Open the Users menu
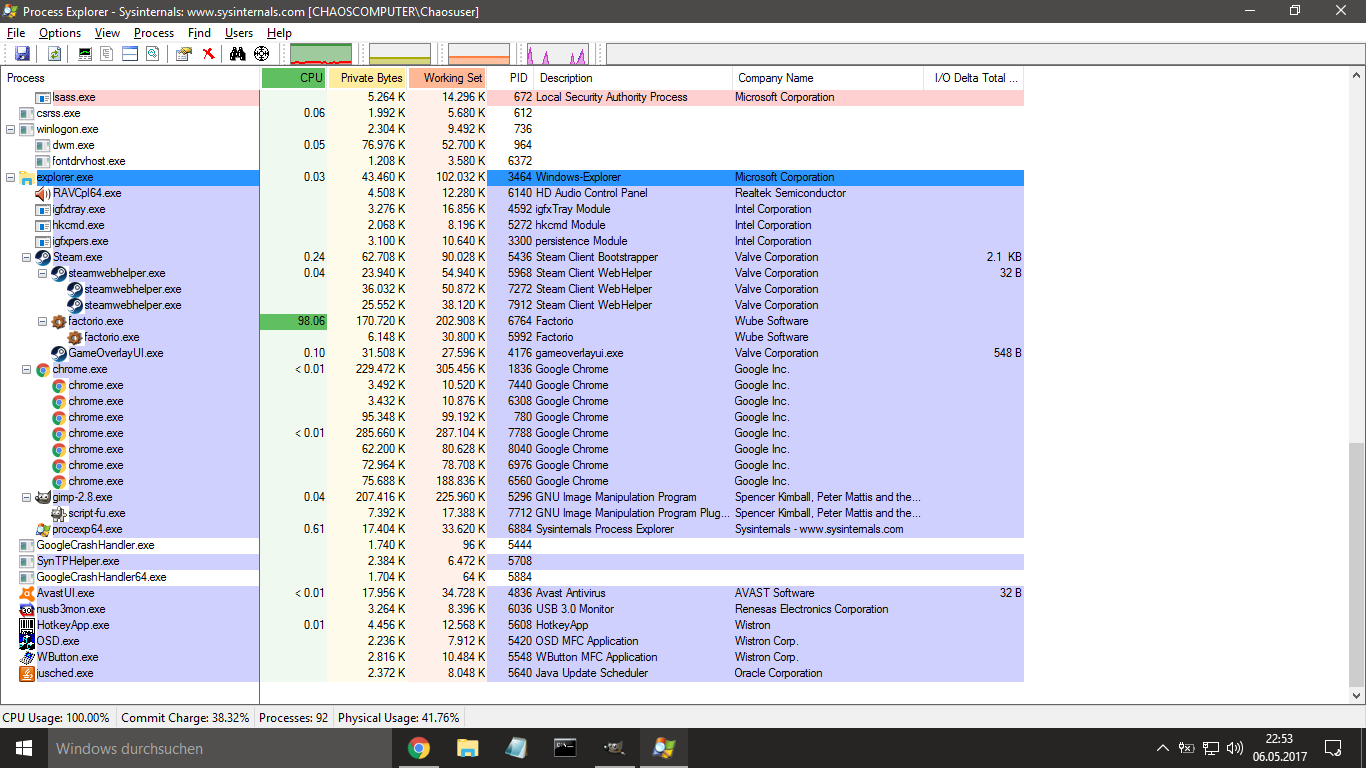This screenshot has height=768, width=1366. point(239,33)
